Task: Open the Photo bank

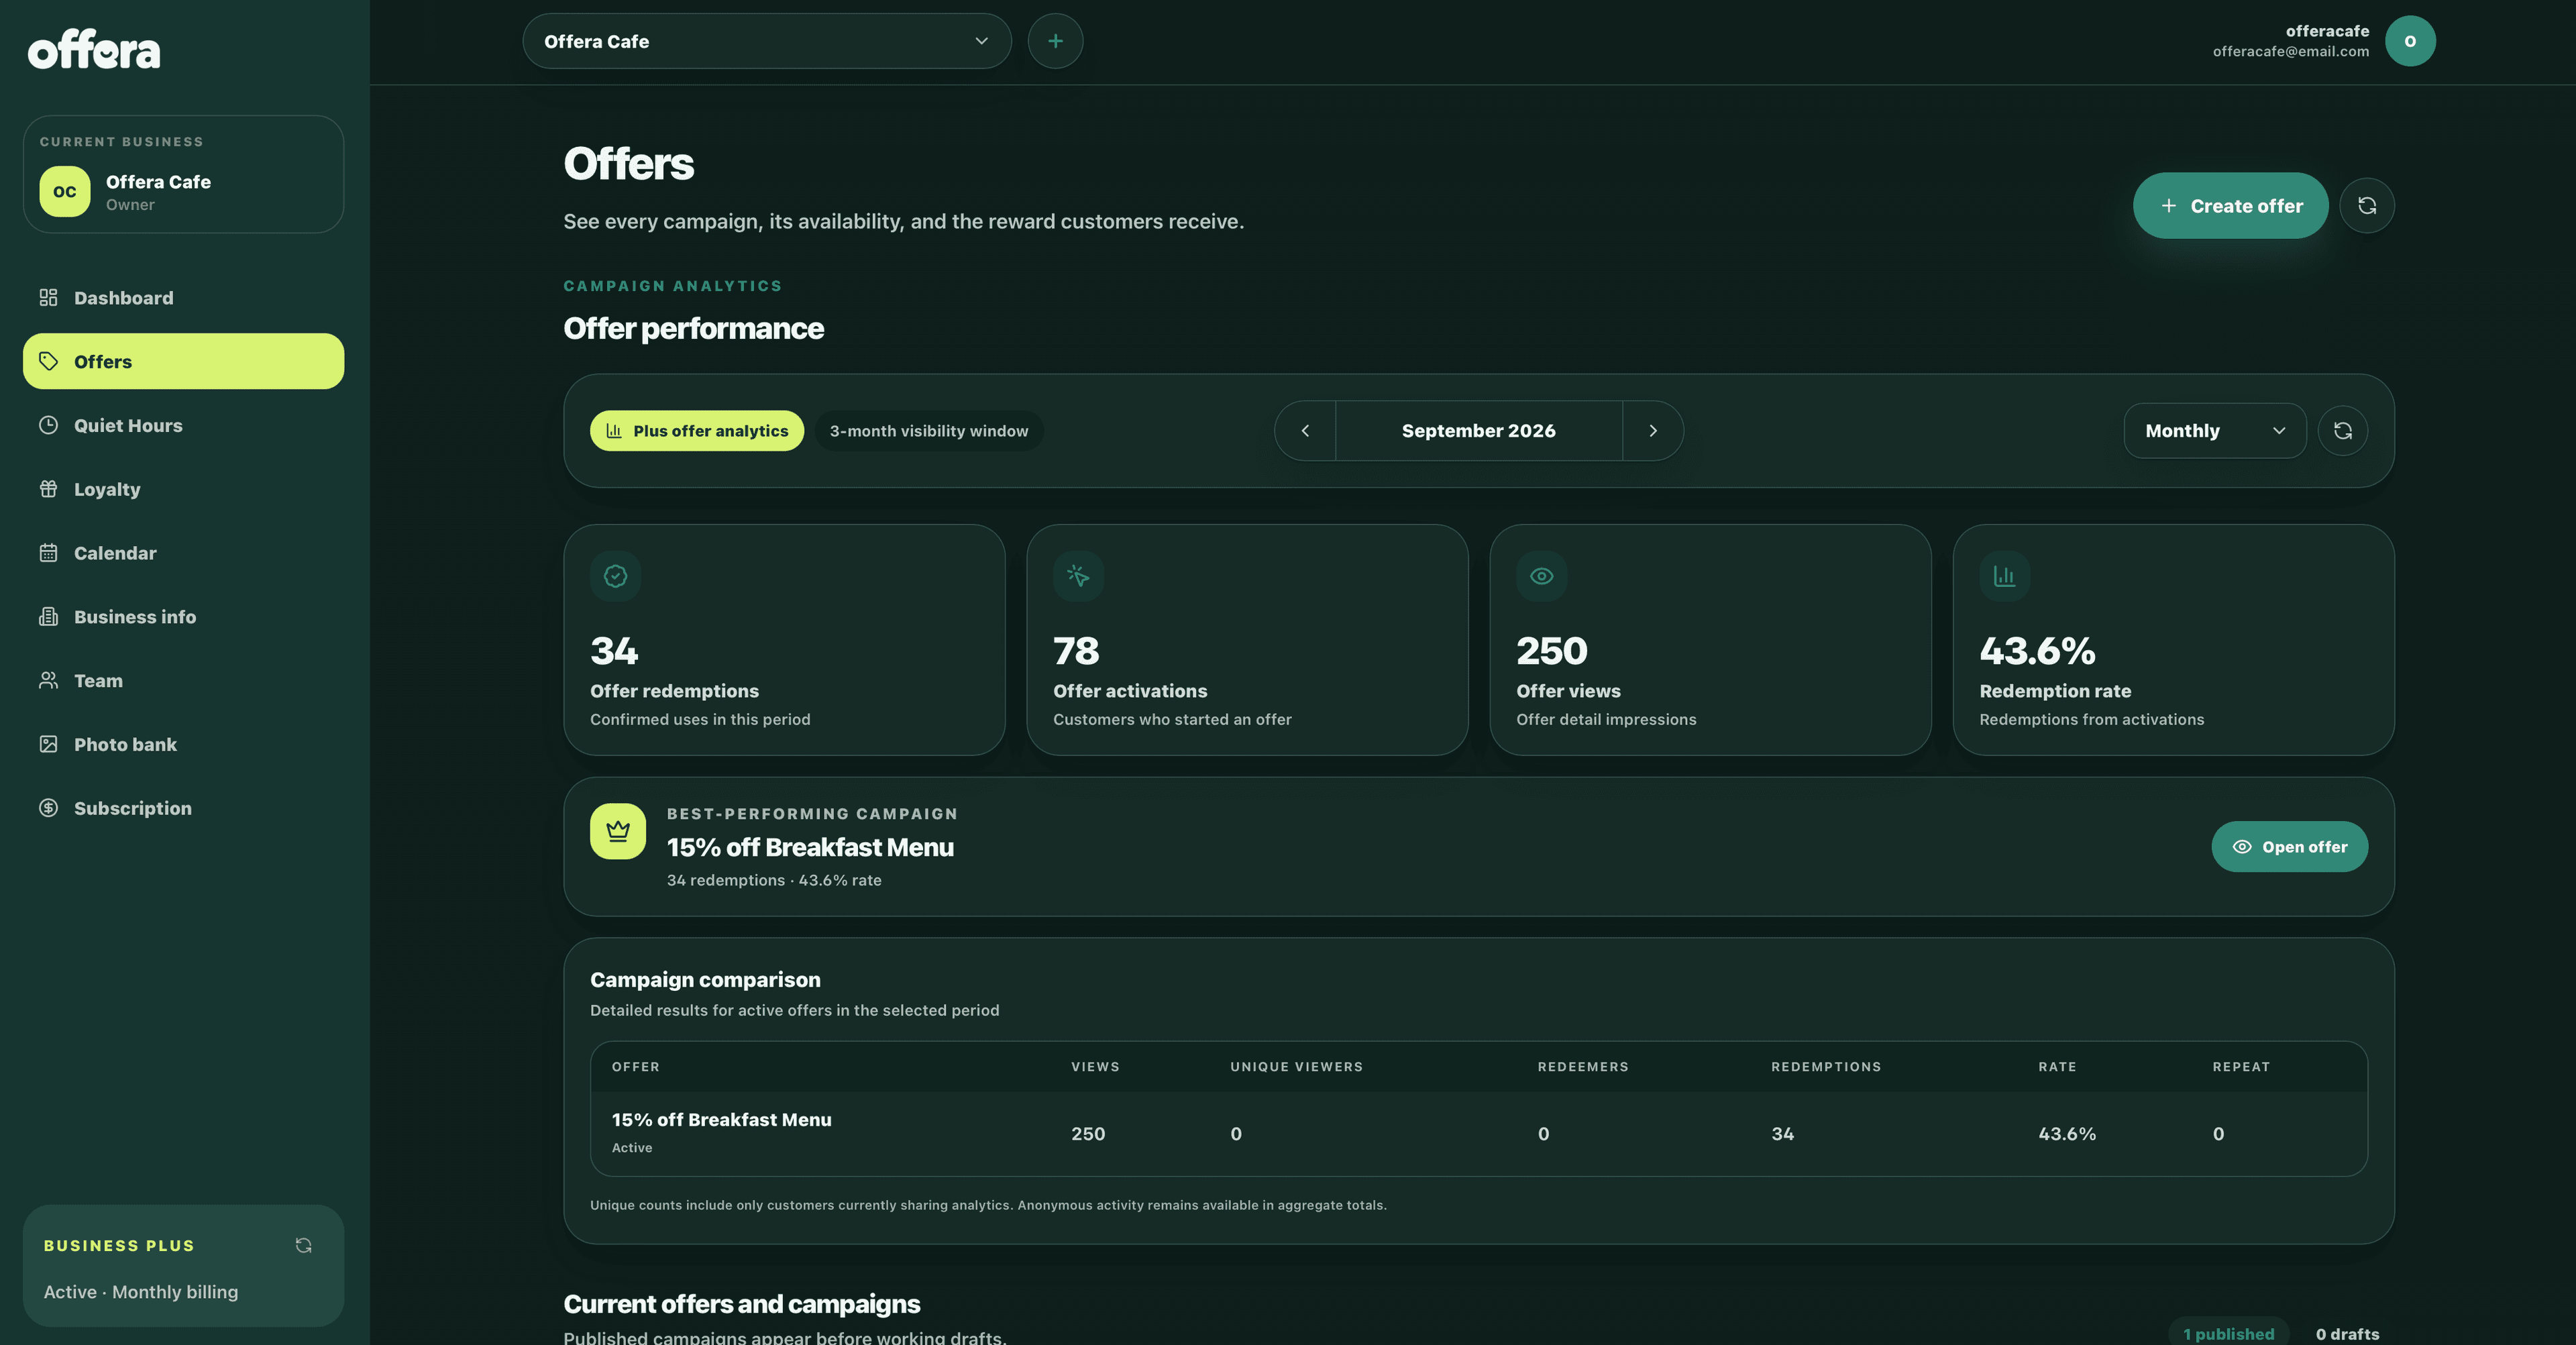Action: pos(183,744)
